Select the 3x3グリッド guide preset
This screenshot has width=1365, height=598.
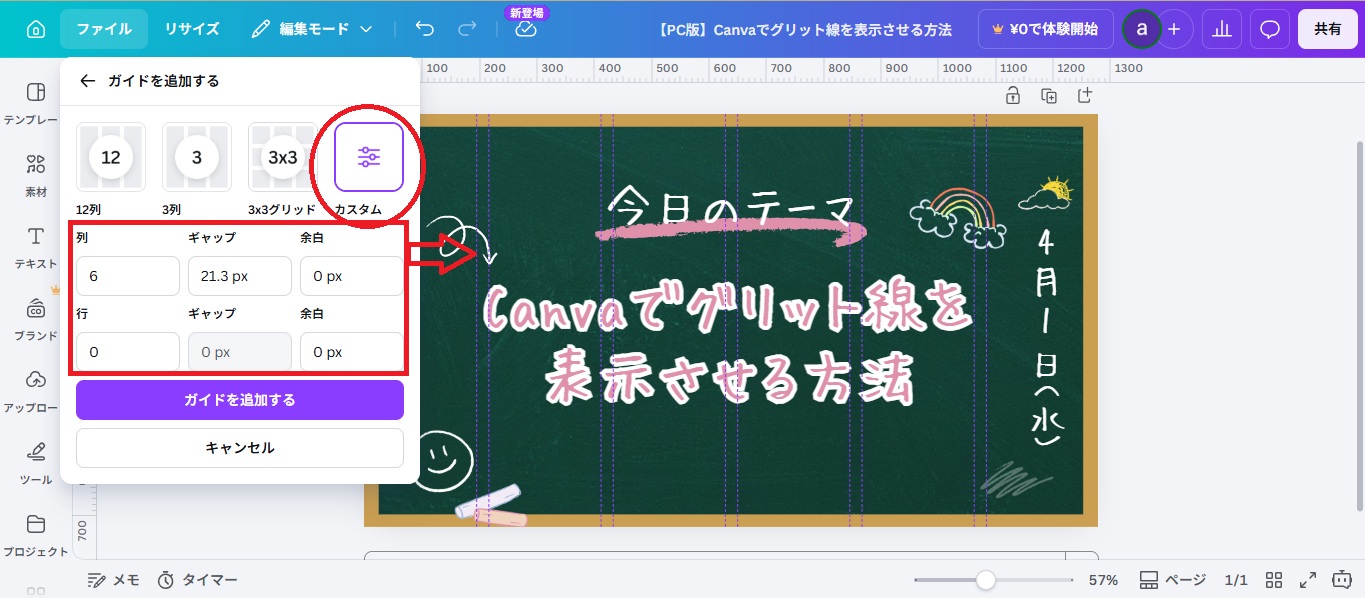(x=283, y=157)
